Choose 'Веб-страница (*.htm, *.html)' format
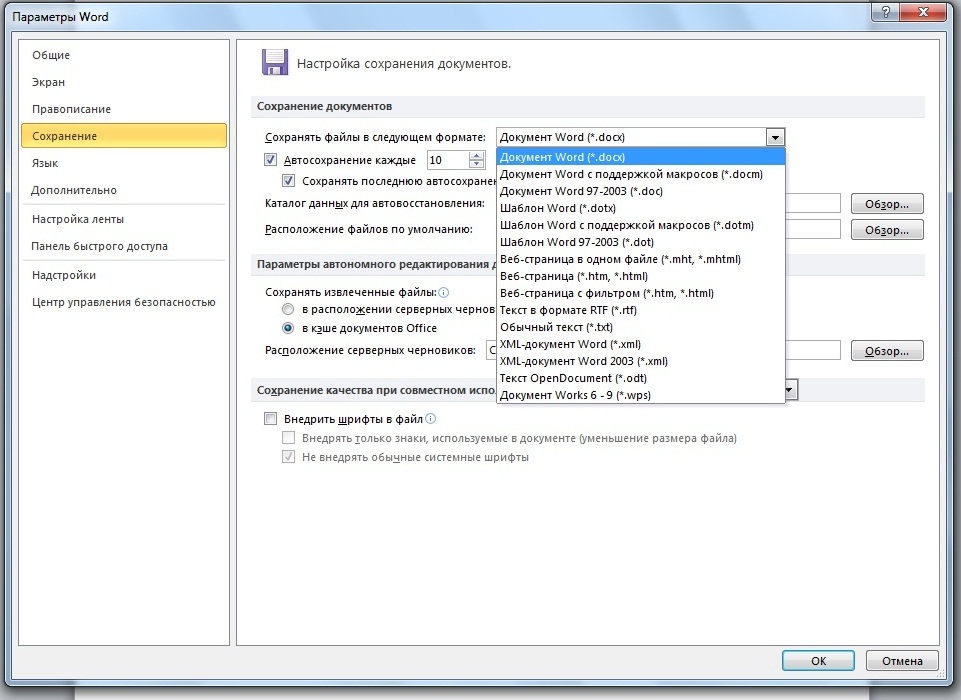Screen dimensions: 961x700 tap(640, 276)
